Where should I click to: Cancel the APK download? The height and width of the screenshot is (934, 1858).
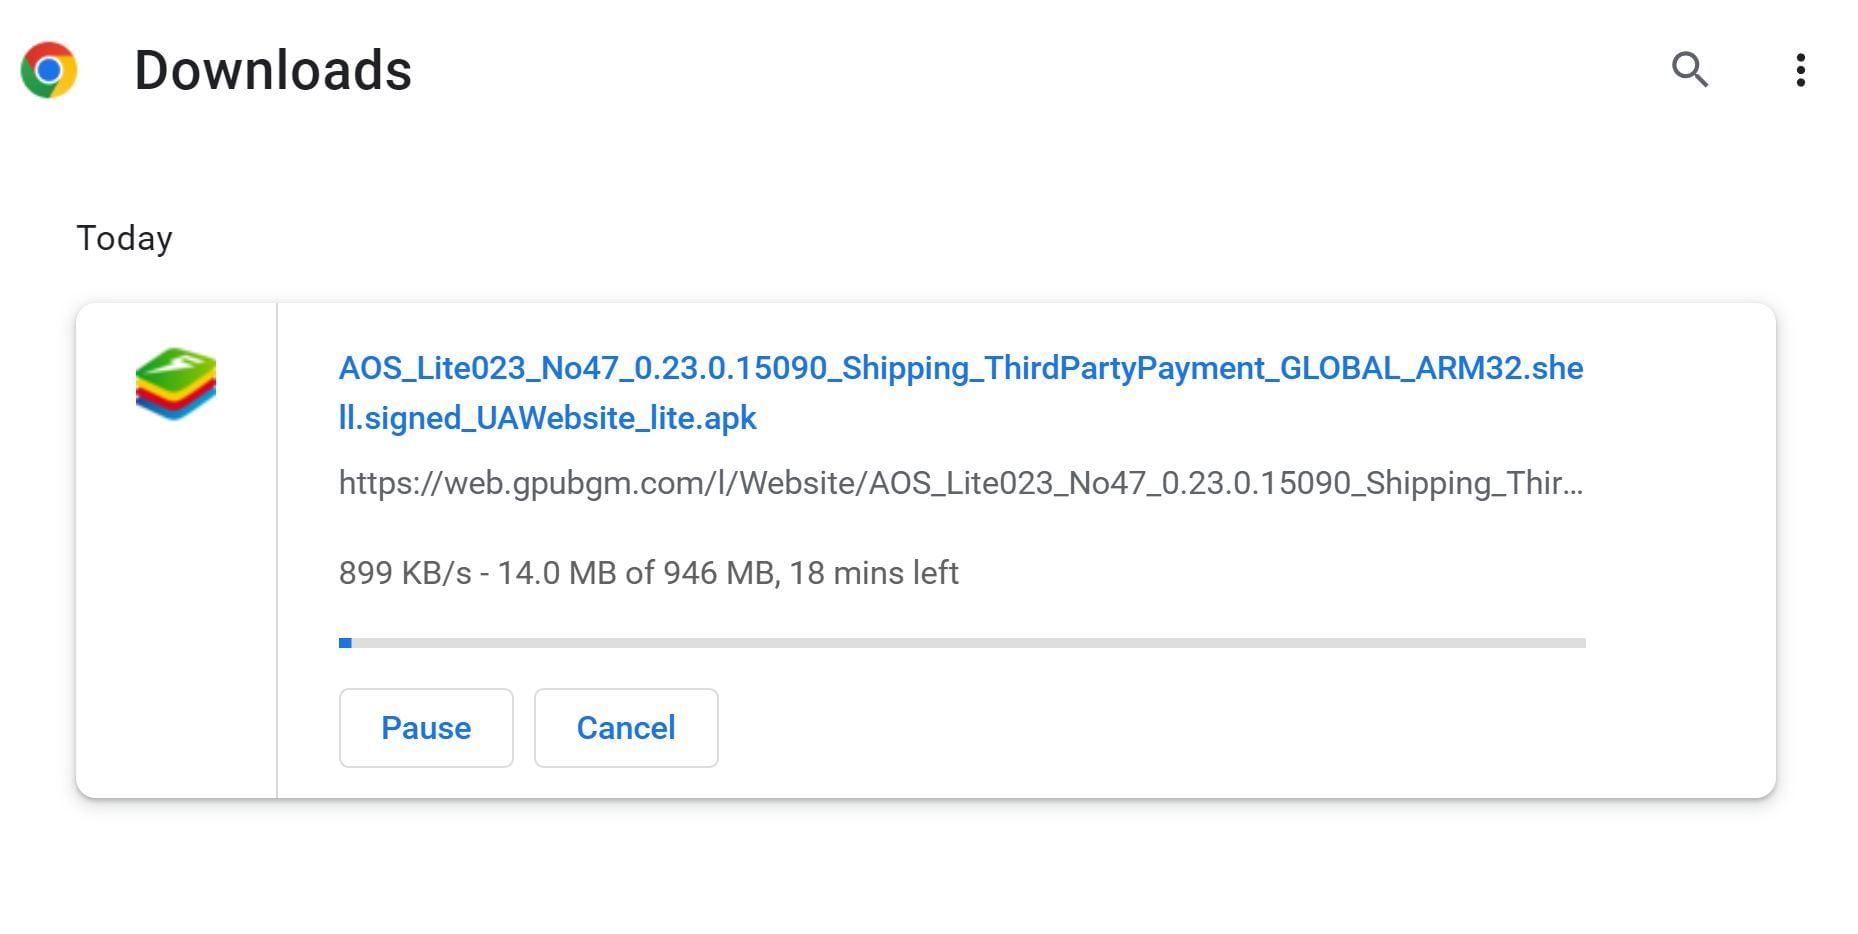pos(626,728)
